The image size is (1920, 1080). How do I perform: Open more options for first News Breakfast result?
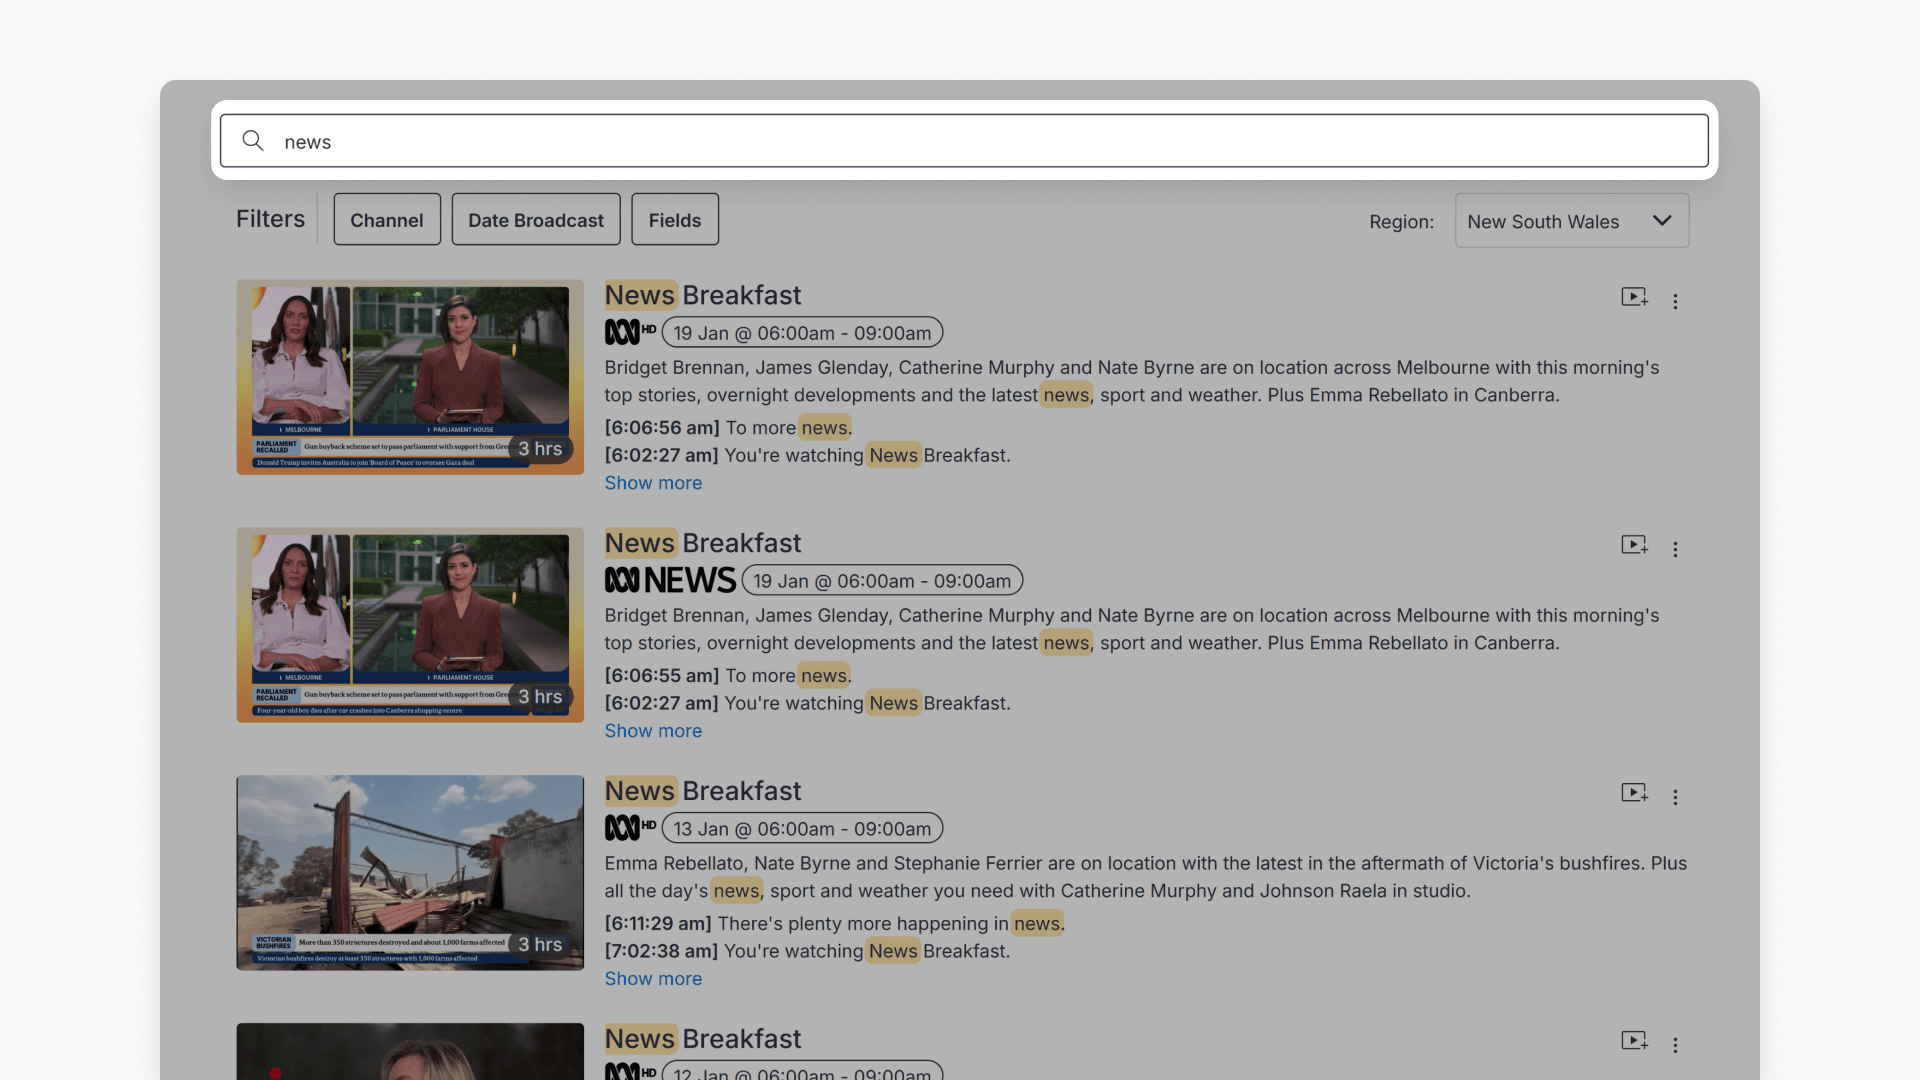(x=1675, y=301)
